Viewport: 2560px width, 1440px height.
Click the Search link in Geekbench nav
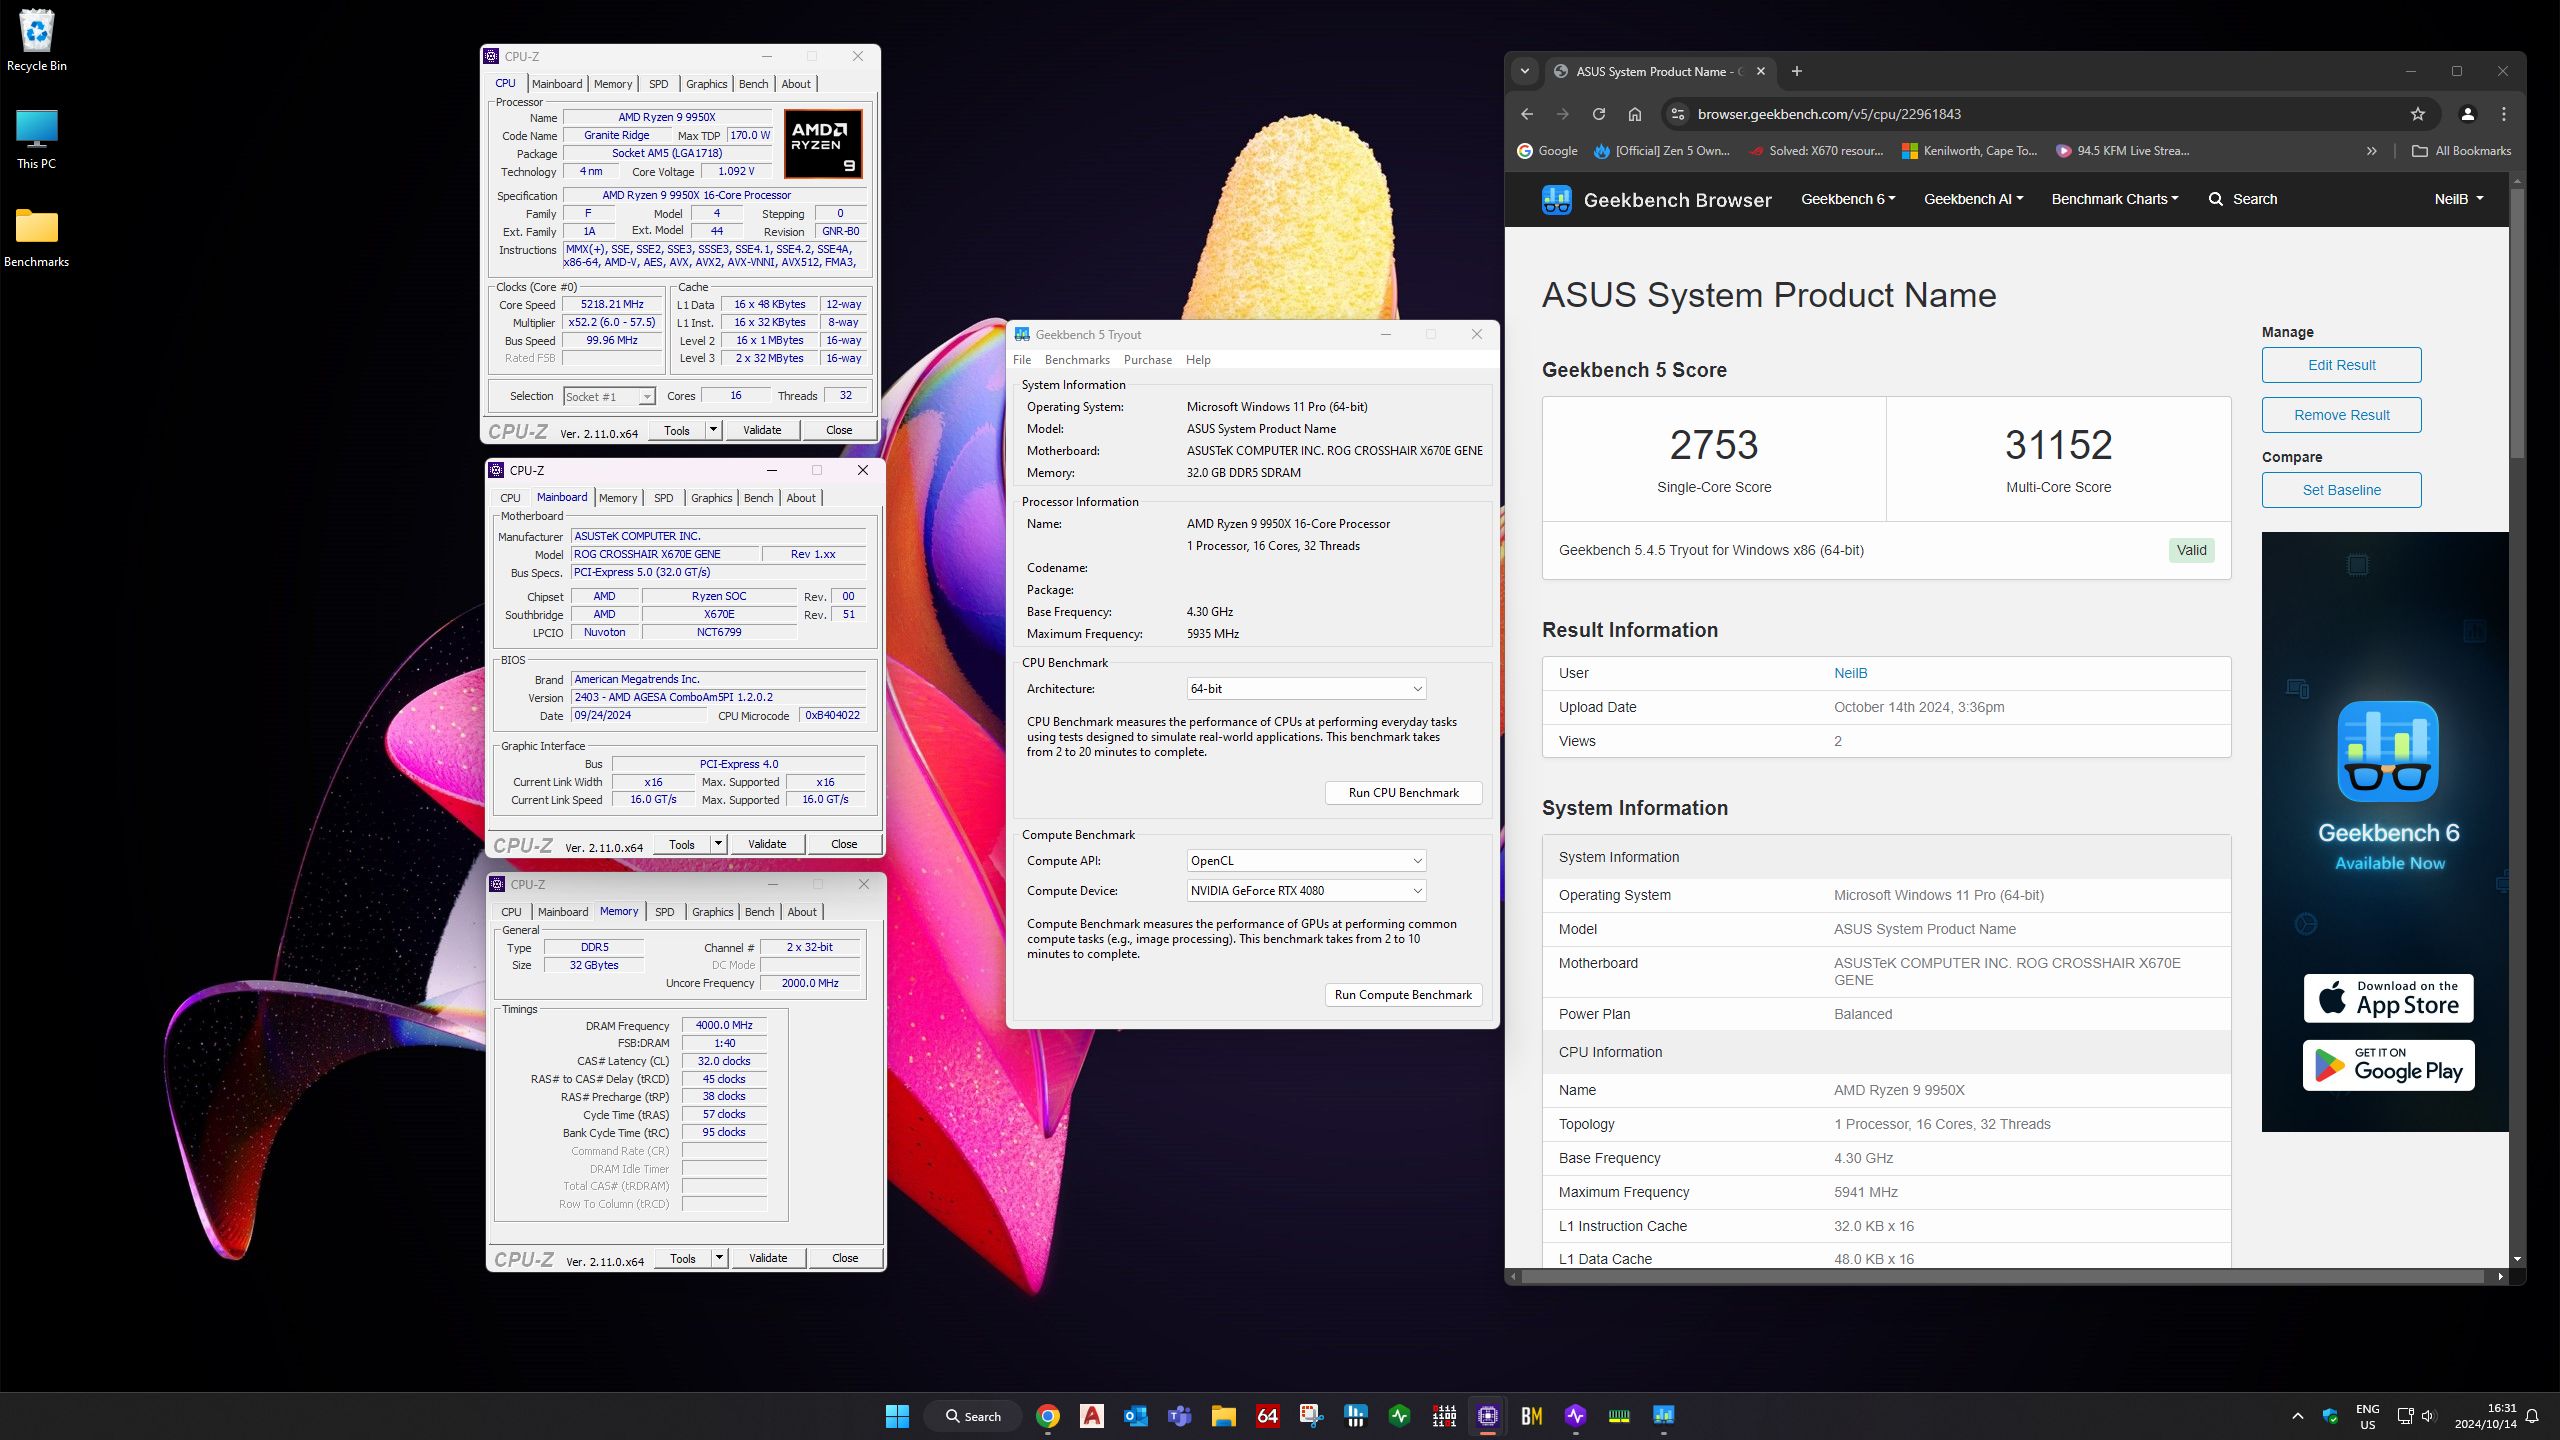(2243, 199)
